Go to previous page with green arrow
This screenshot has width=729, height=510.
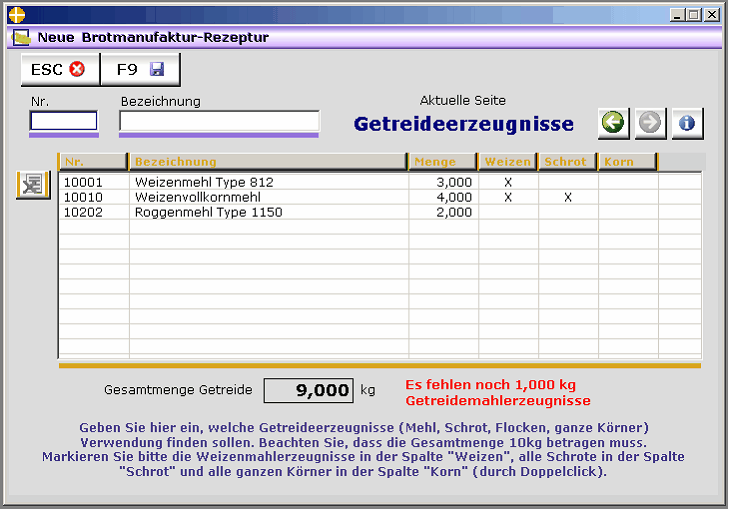click(613, 123)
